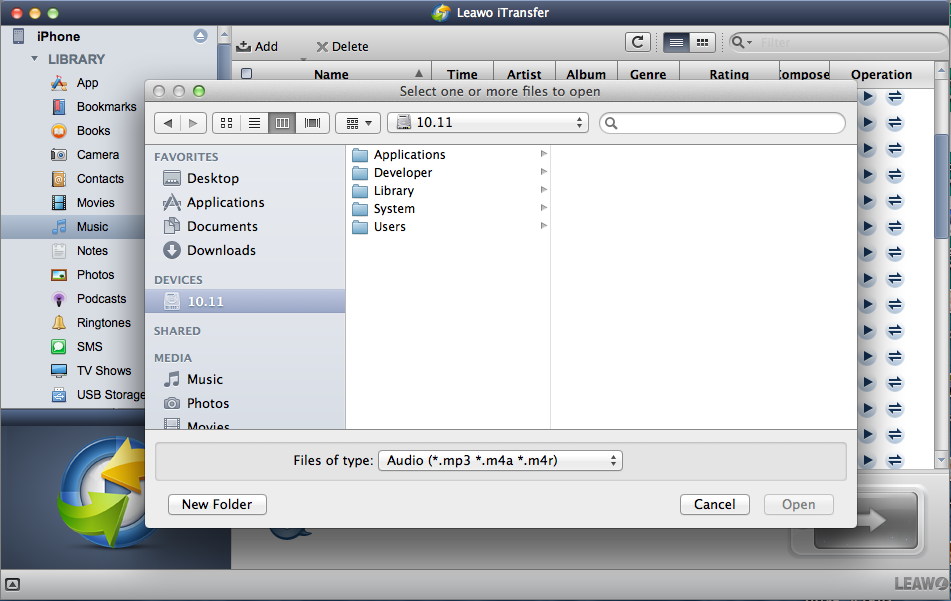Select Downloads in the Favorites sidebar
The height and width of the screenshot is (601, 951).
(x=220, y=251)
